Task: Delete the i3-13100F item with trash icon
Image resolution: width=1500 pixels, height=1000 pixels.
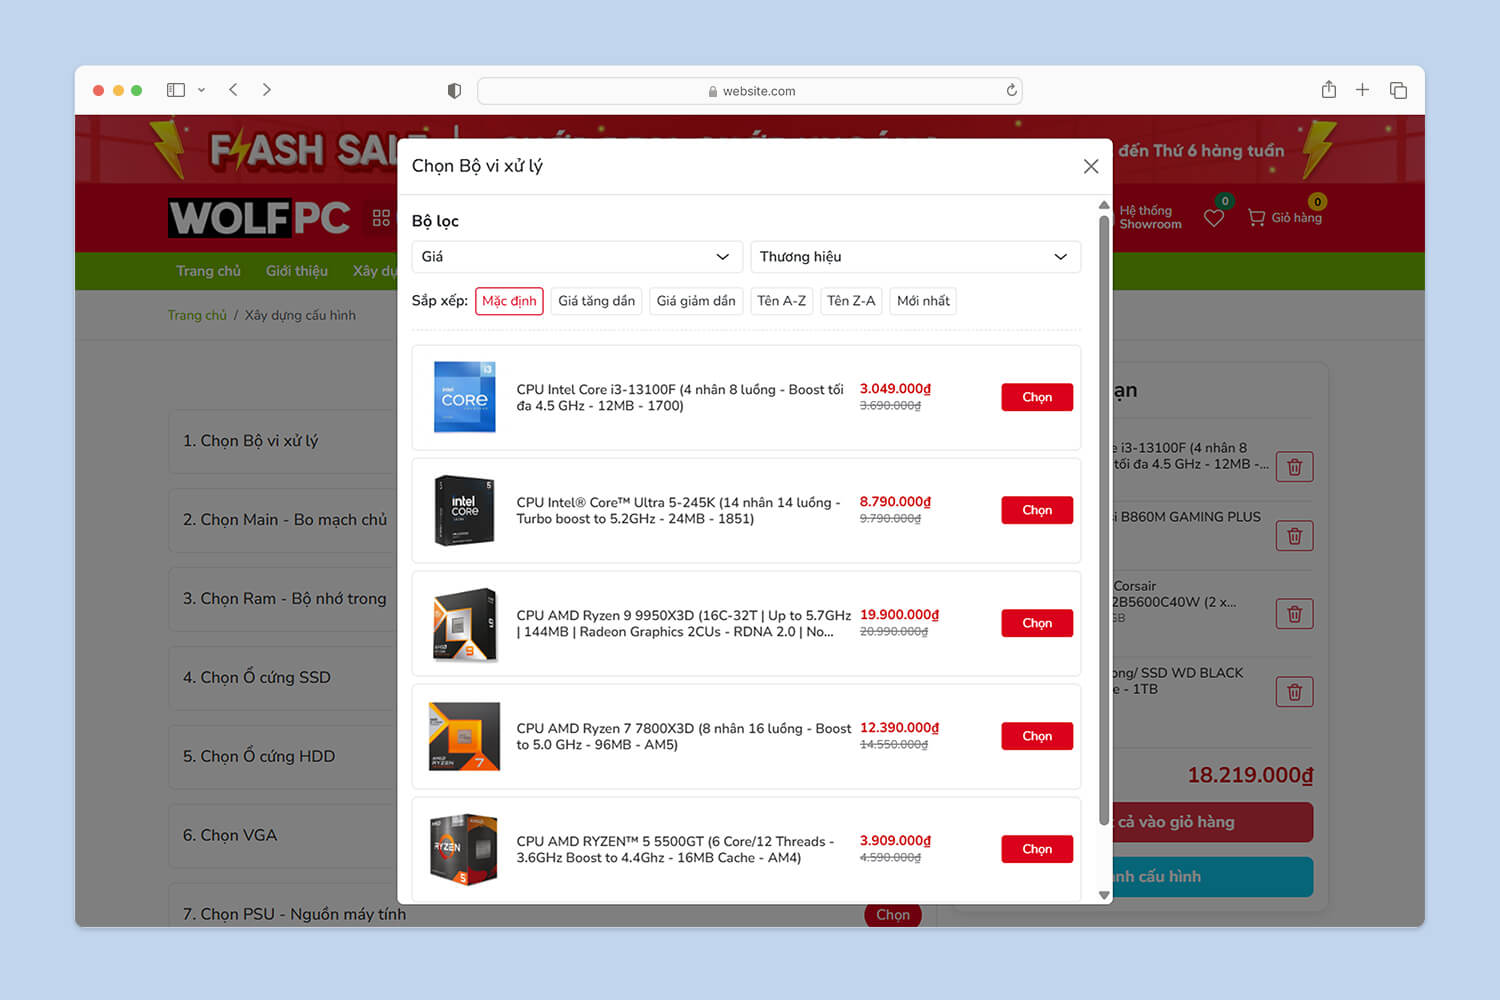Action: [1295, 467]
